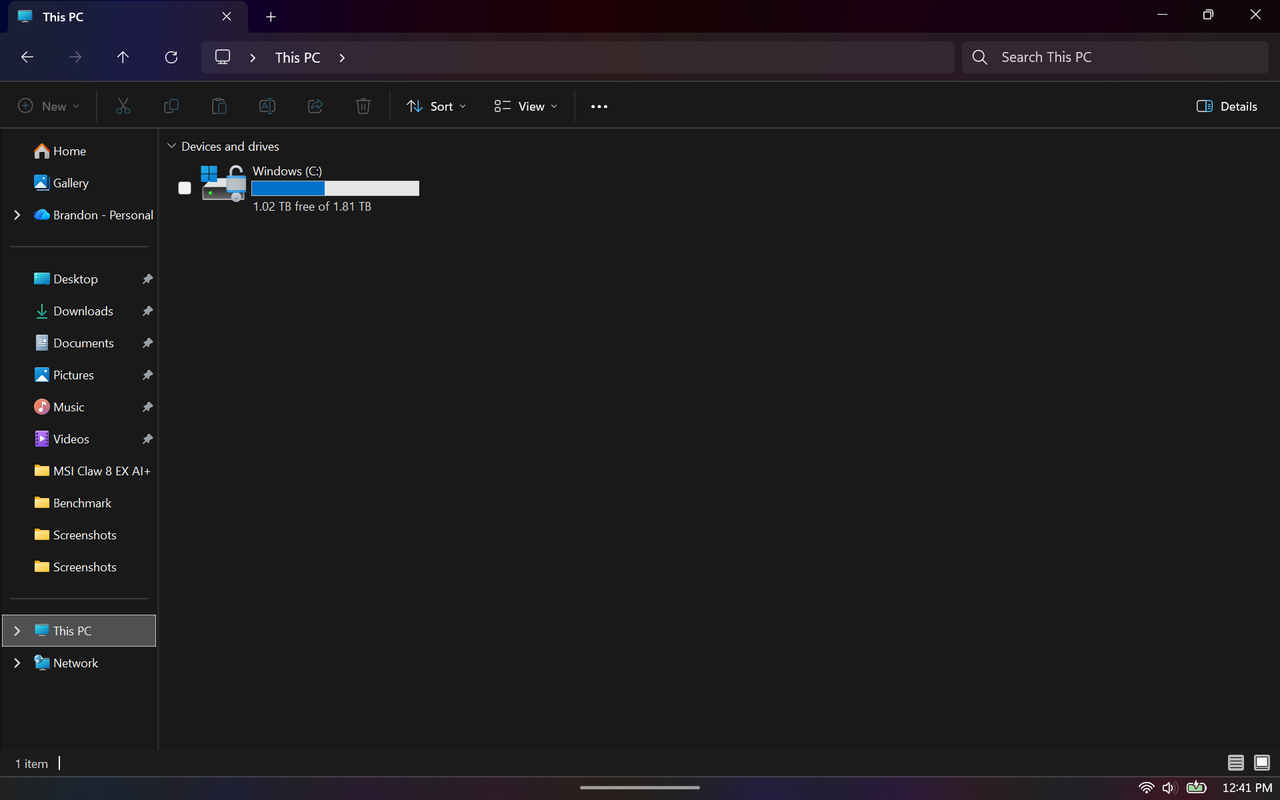Add a new tab with plus button
Image resolution: width=1280 pixels, height=800 pixels.
pos(271,17)
